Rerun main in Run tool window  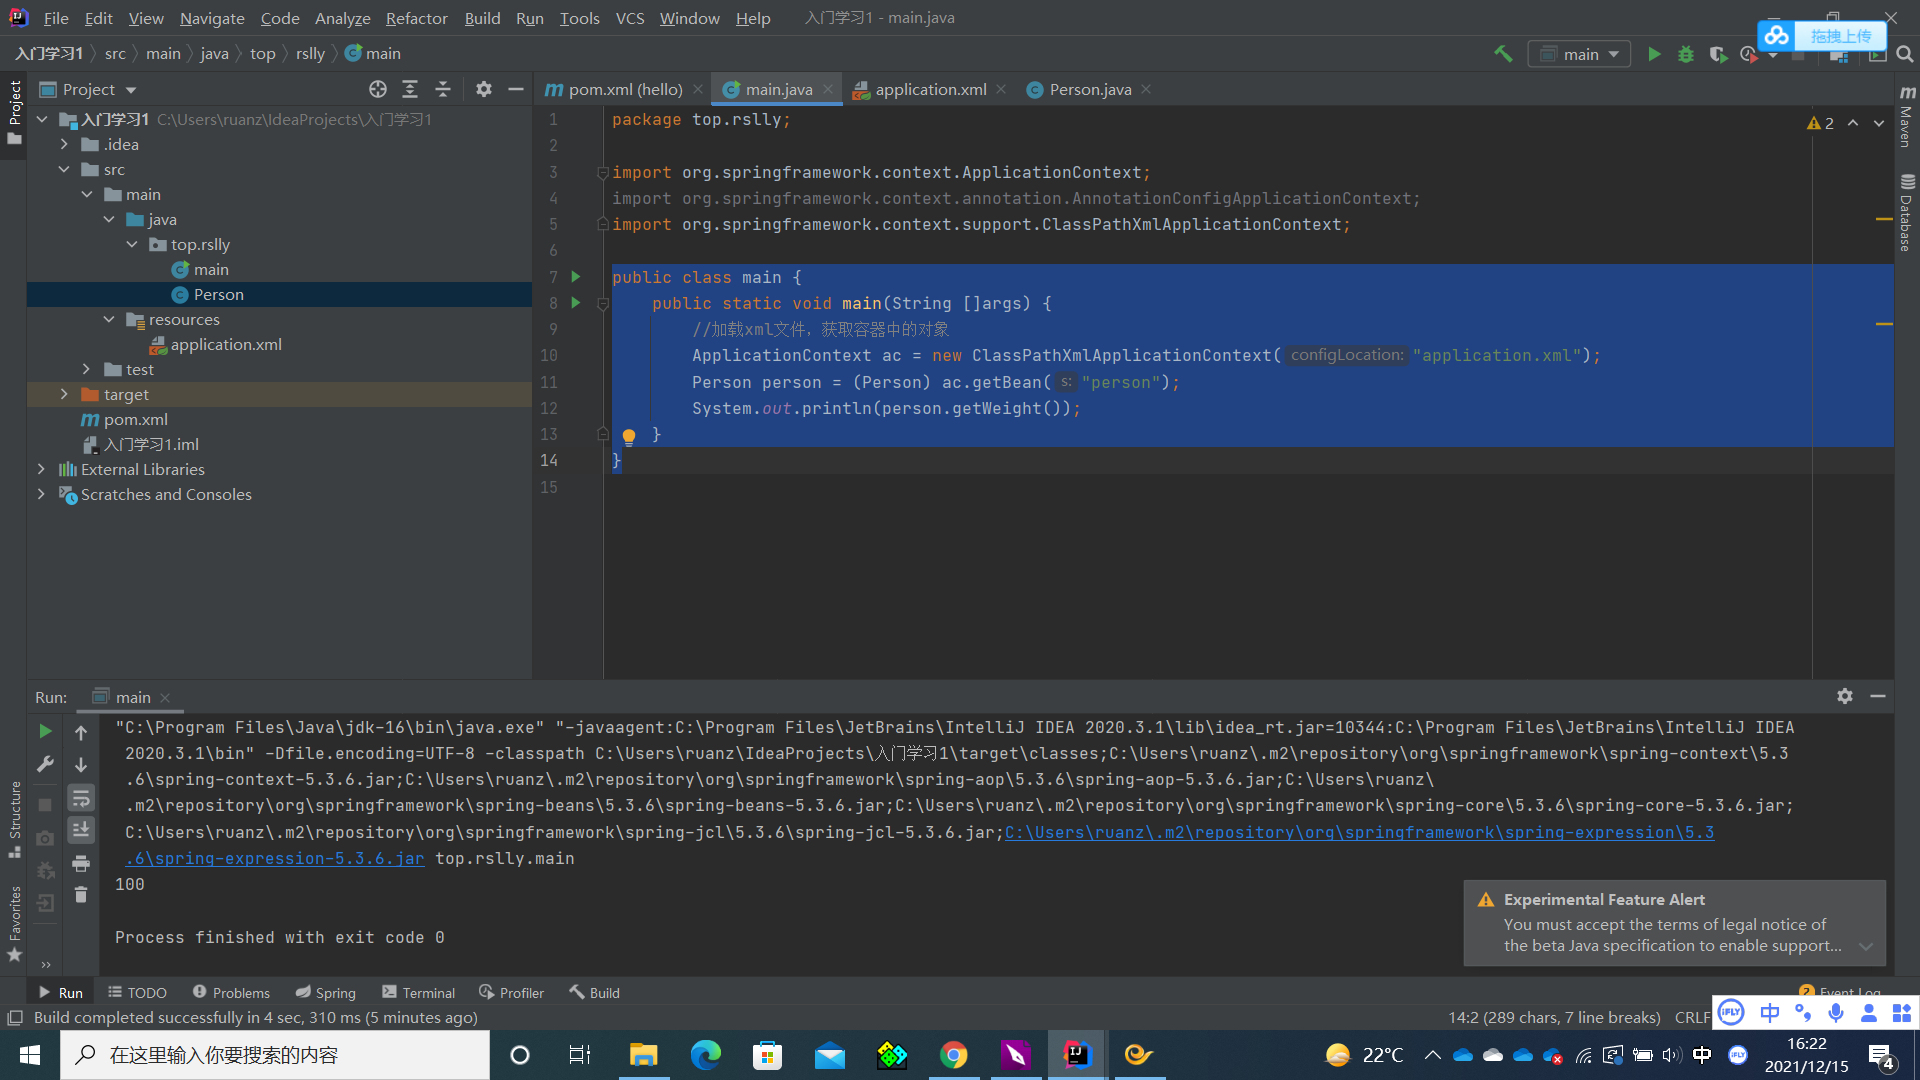pyautogui.click(x=45, y=732)
